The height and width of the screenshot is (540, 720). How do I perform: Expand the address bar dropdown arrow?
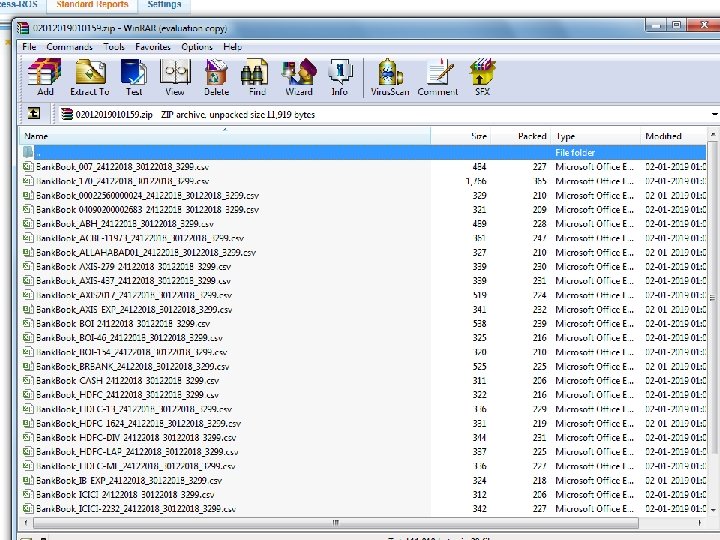(x=714, y=114)
